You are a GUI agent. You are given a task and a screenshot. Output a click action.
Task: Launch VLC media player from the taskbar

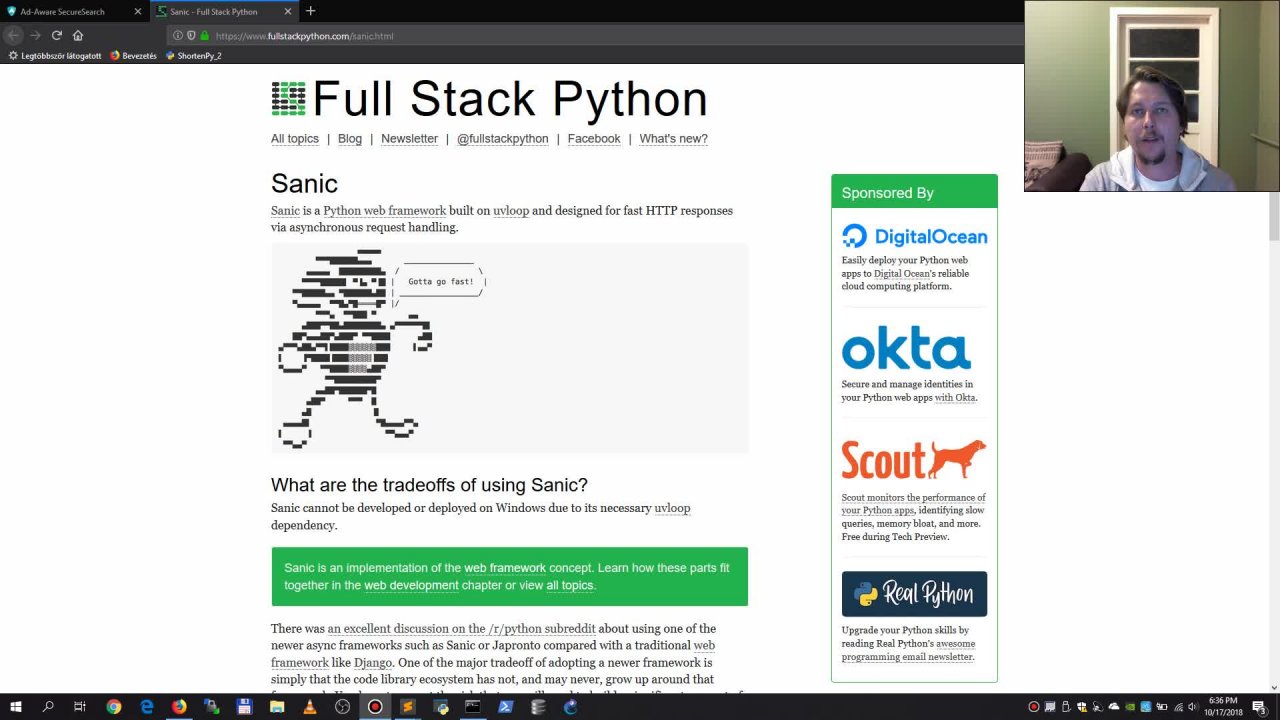[x=310, y=706]
